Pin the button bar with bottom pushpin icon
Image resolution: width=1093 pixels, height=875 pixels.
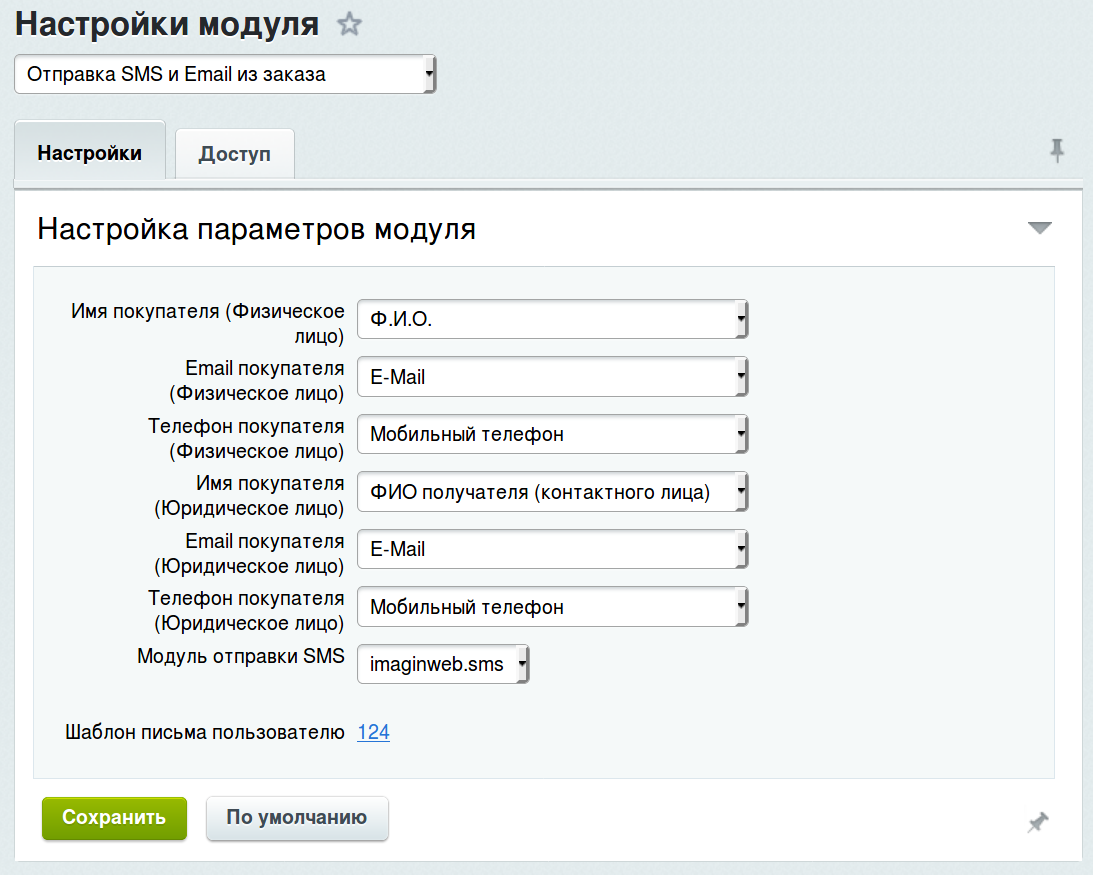click(x=1038, y=822)
